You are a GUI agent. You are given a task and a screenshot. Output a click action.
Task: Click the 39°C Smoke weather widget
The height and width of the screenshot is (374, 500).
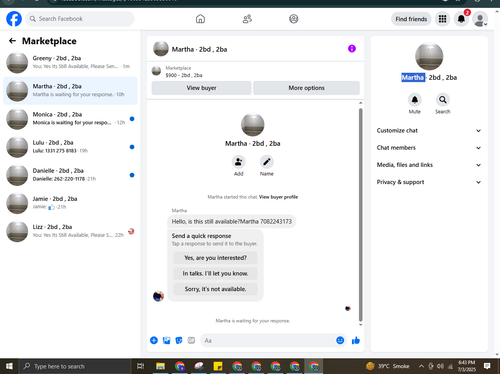coord(388,366)
